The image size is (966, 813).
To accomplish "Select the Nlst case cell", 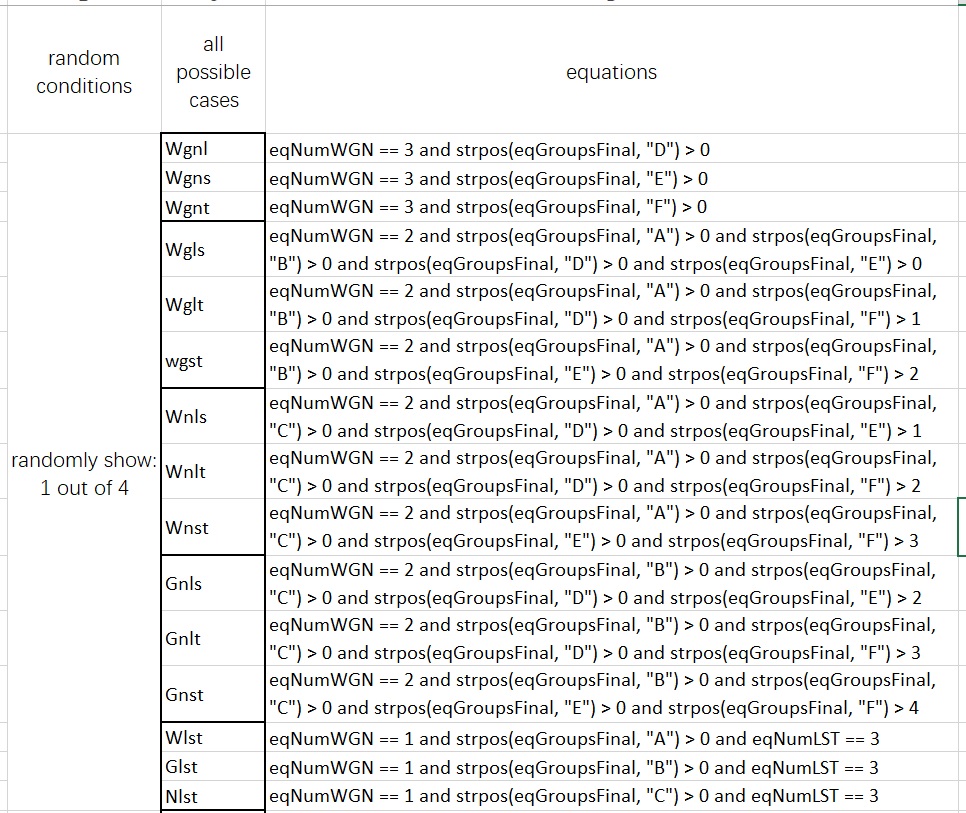I will [213, 796].
